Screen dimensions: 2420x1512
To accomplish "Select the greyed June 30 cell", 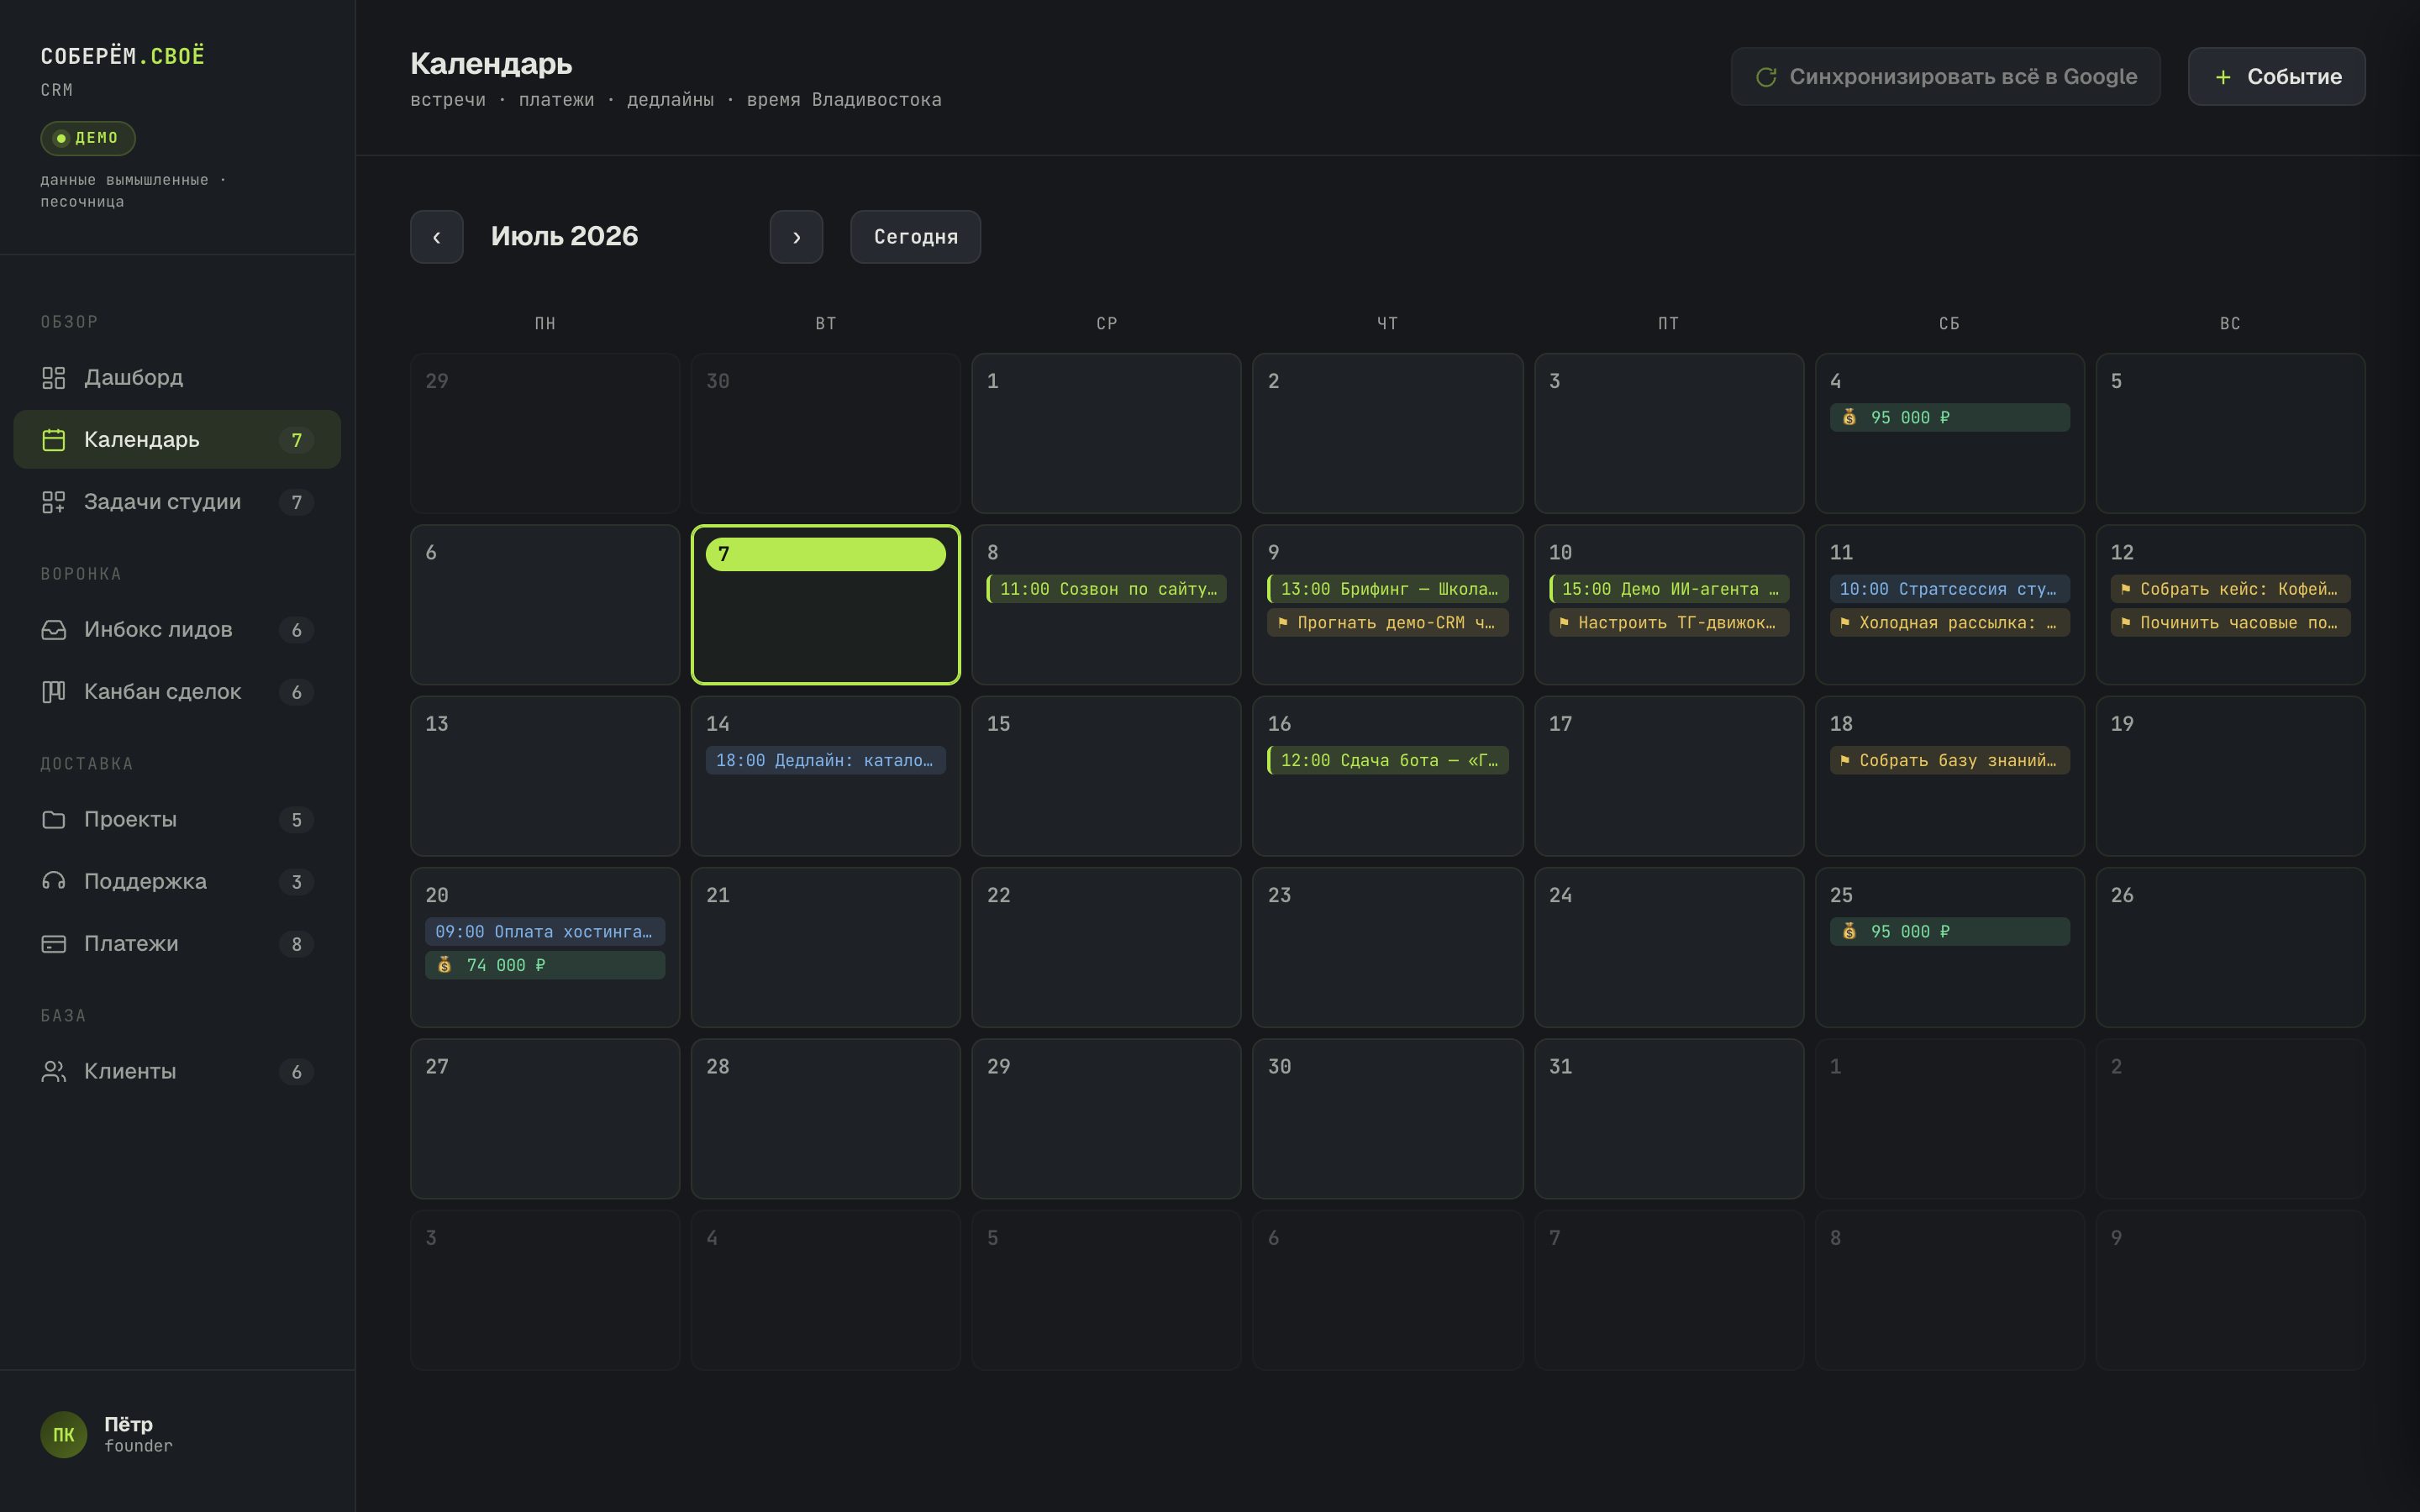I will (825, 433).
